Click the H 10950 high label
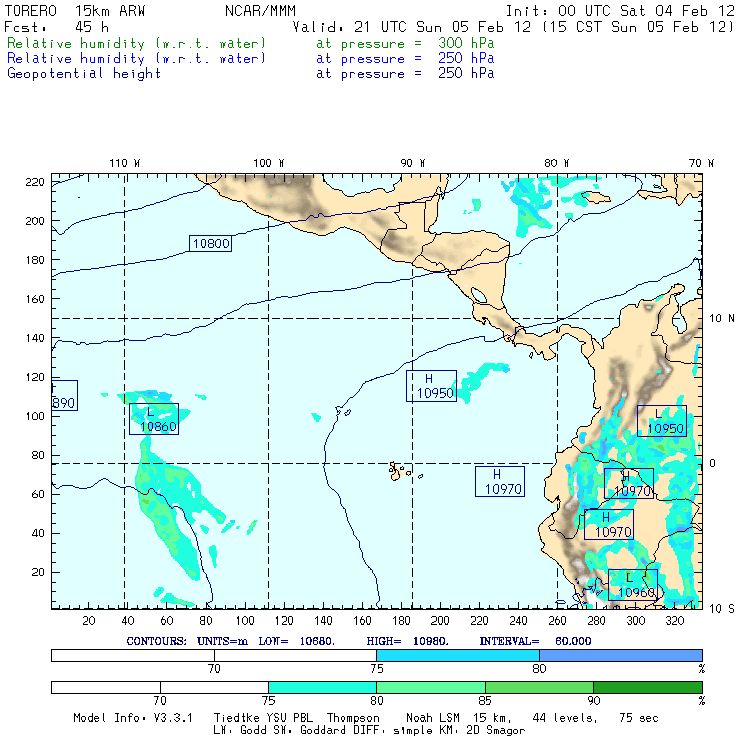Screen dimensions: 740x740 [431, 386]
